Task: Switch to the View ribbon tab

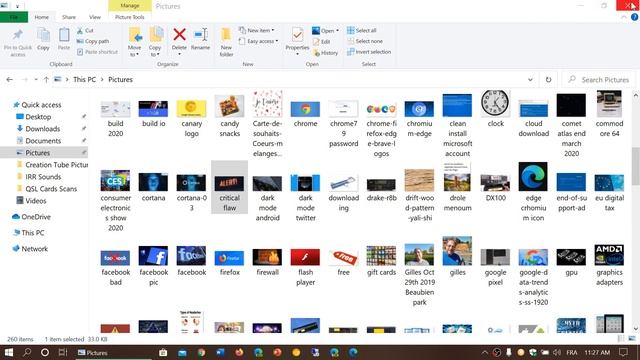Action: tap(95, 17)
